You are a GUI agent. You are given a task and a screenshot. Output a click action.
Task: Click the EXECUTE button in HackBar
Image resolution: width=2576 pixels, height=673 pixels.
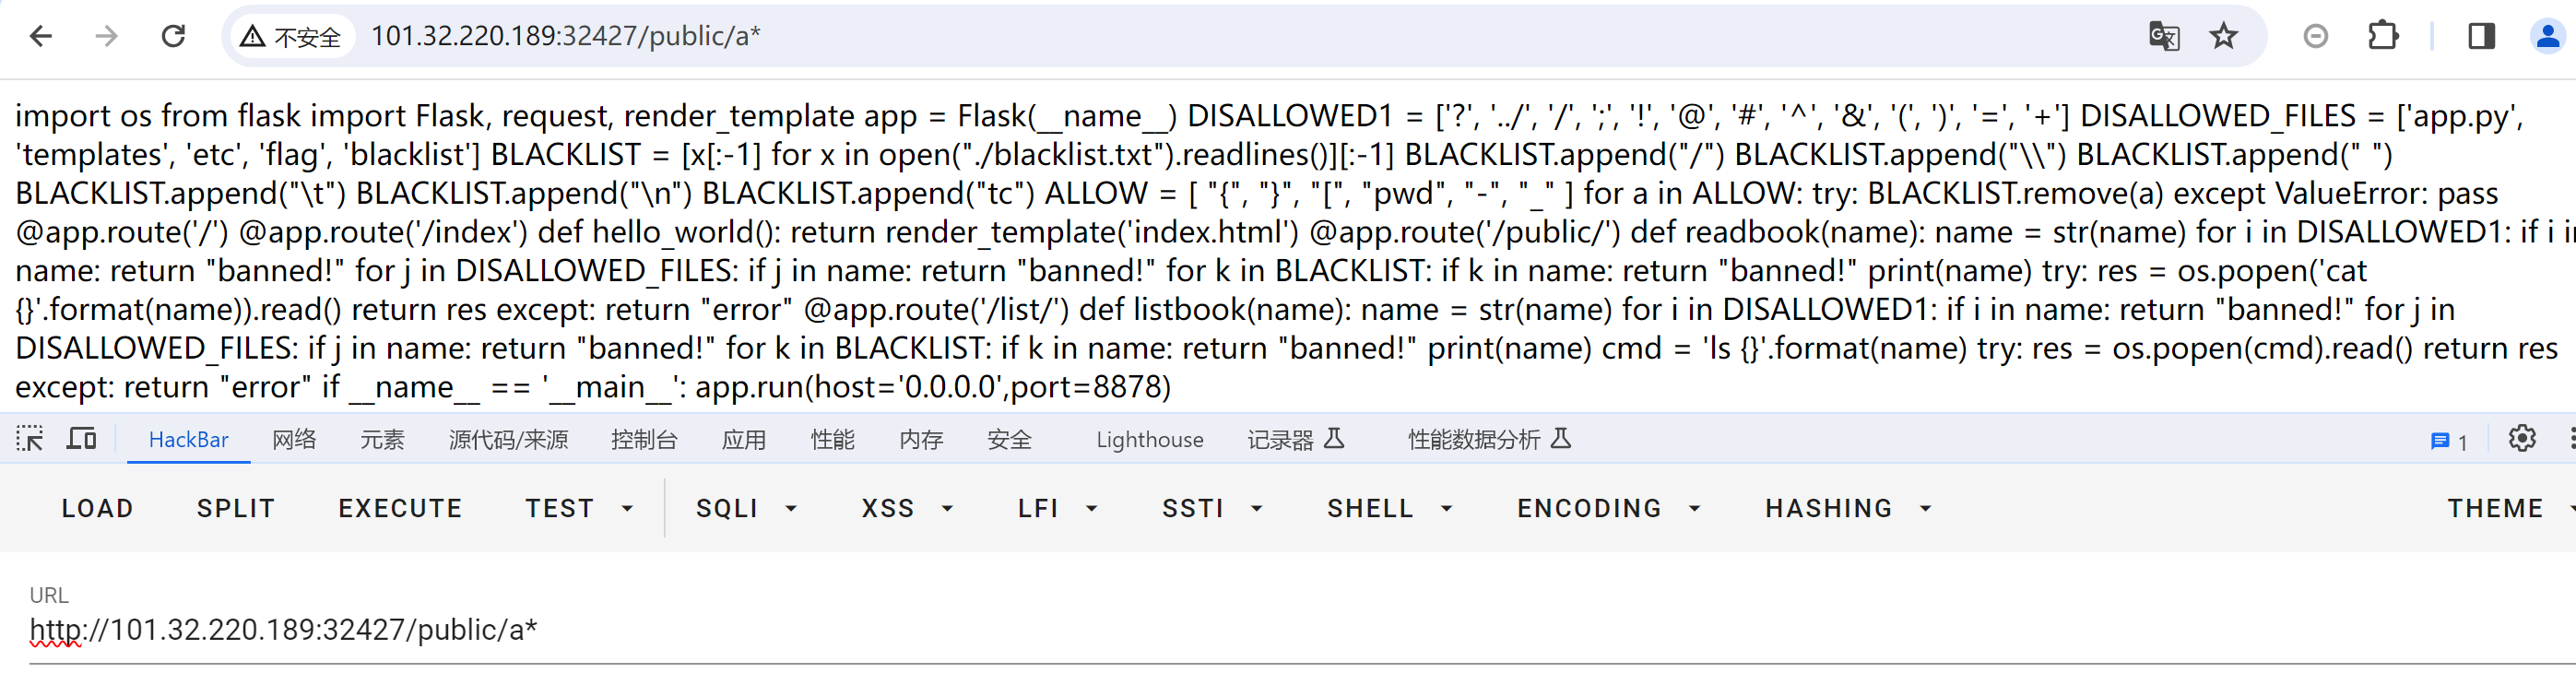pyautogui.click(x=399, y=508)
